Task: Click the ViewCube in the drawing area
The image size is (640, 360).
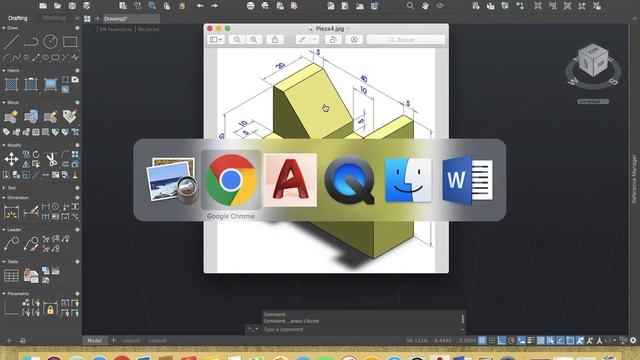Action: click(x=593, y=61)
